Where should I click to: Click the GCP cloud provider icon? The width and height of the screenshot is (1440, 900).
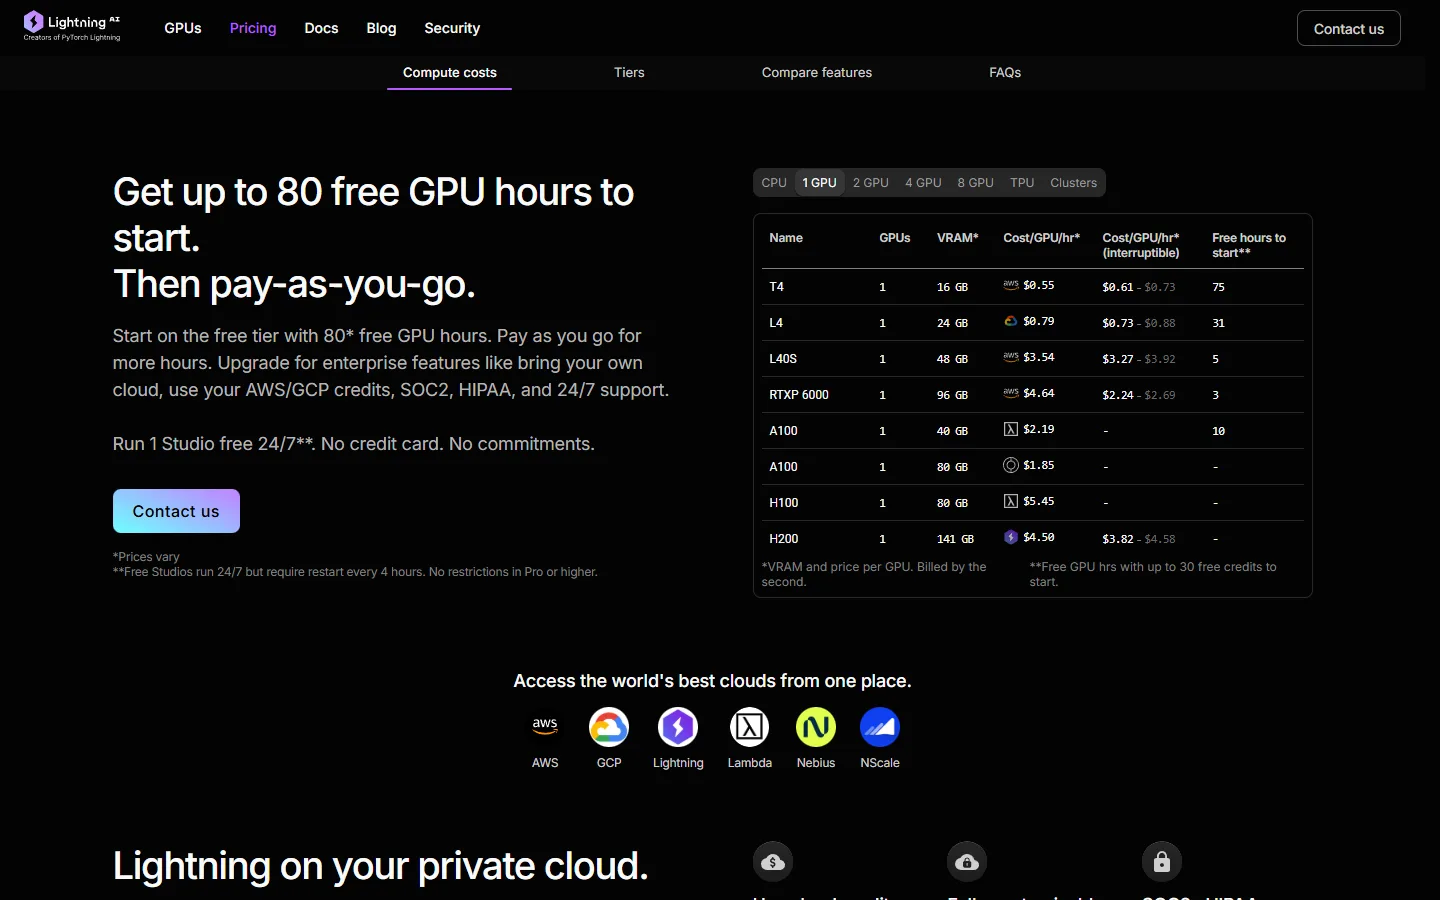[609, 727]
